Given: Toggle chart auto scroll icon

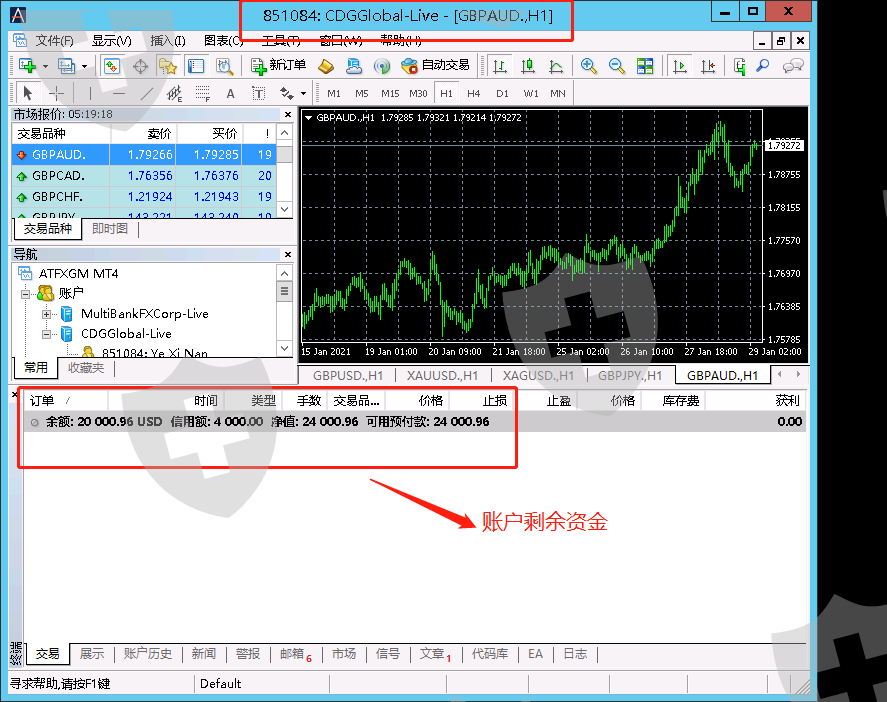Looking at the screenshot, I should [679, 66].
